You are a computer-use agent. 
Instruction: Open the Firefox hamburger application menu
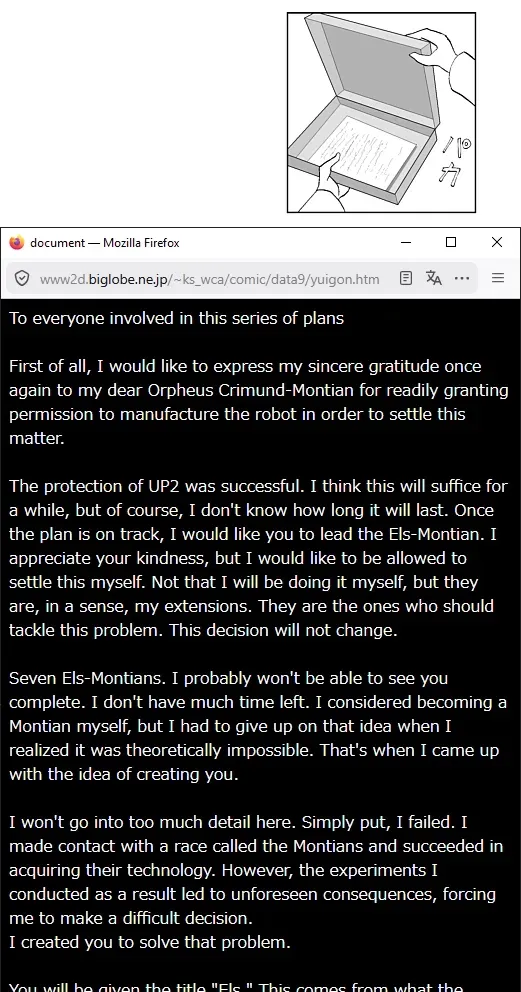click(498, 278)
